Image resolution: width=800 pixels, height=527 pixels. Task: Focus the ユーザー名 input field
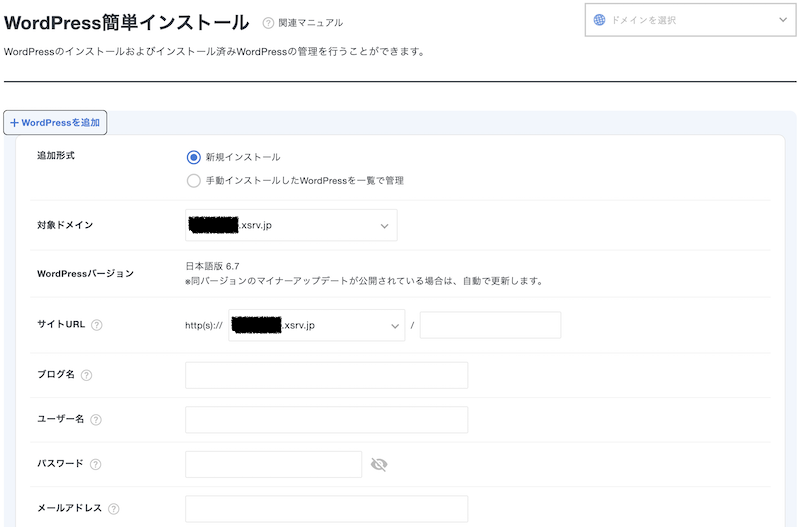click(327, 419)
